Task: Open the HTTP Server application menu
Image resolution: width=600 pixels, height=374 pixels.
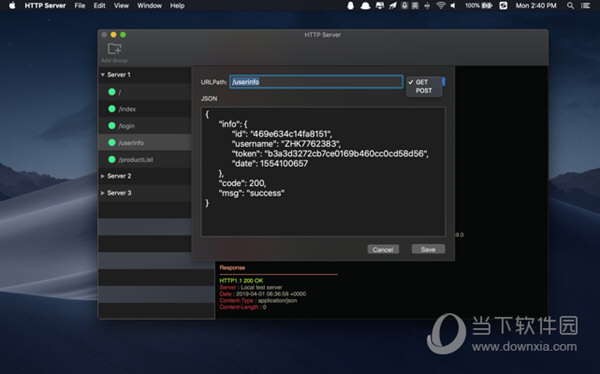Action: (x=45, y=5)
